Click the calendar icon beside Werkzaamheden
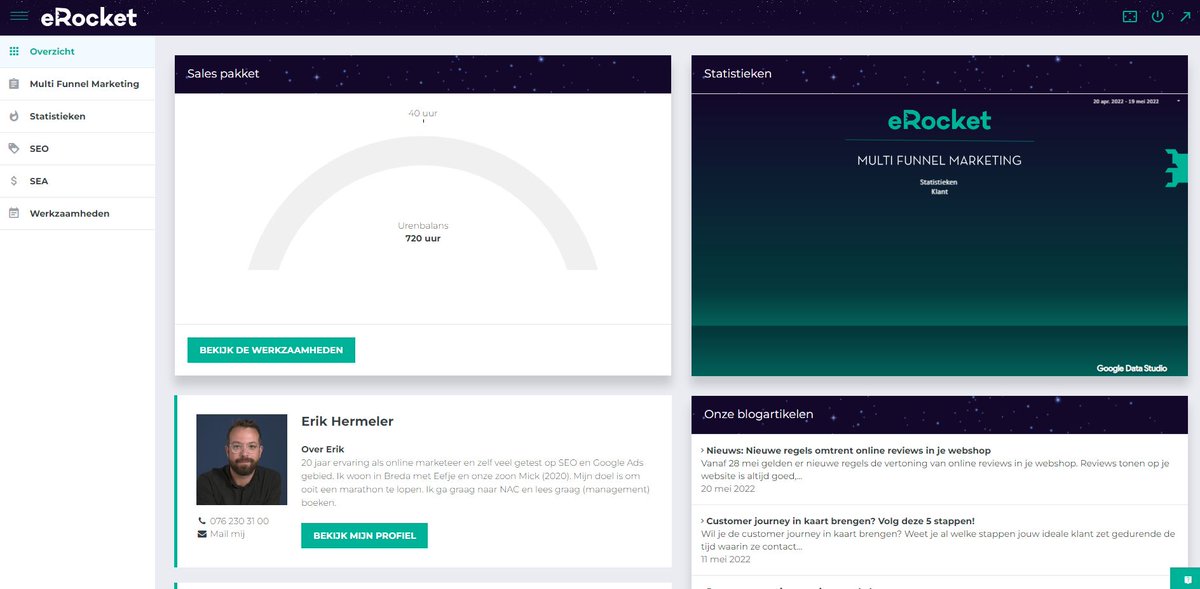Screen dimensions: 1200x589 pos(14,213)
